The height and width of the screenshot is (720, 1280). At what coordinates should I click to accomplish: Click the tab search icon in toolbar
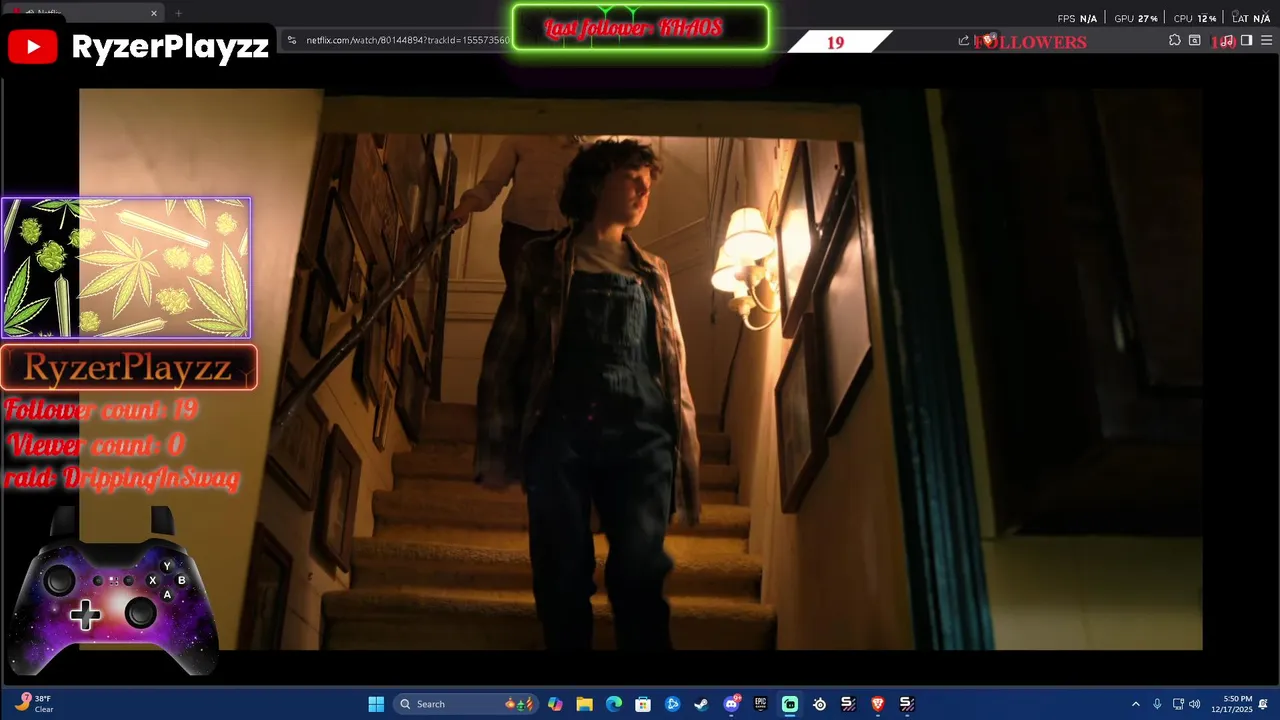click(x=1194, y=41)
